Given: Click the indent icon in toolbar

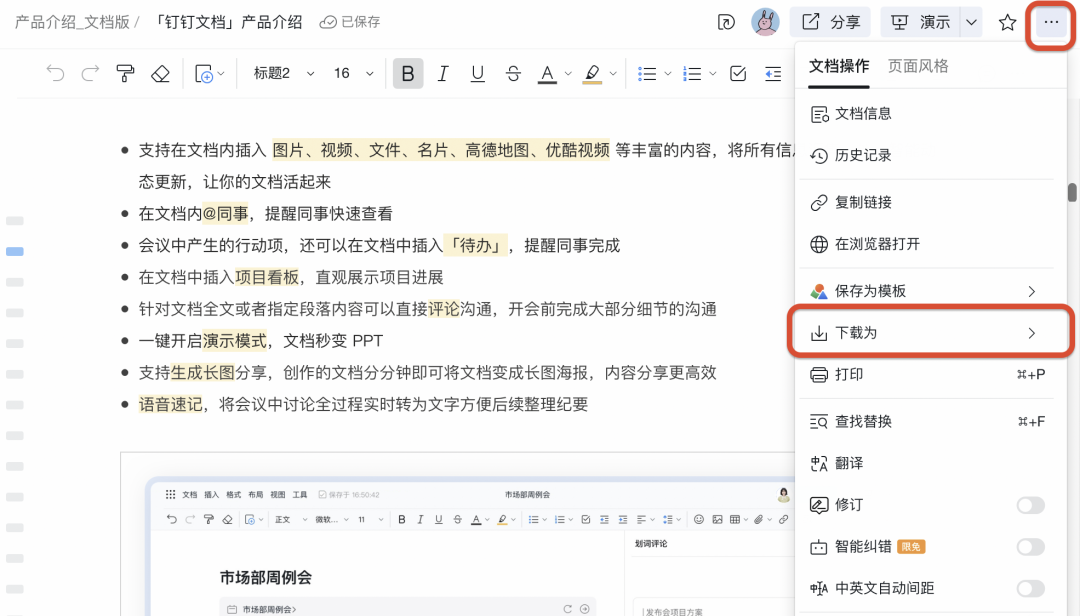Looking at the screenshot, I should point(773,73).
